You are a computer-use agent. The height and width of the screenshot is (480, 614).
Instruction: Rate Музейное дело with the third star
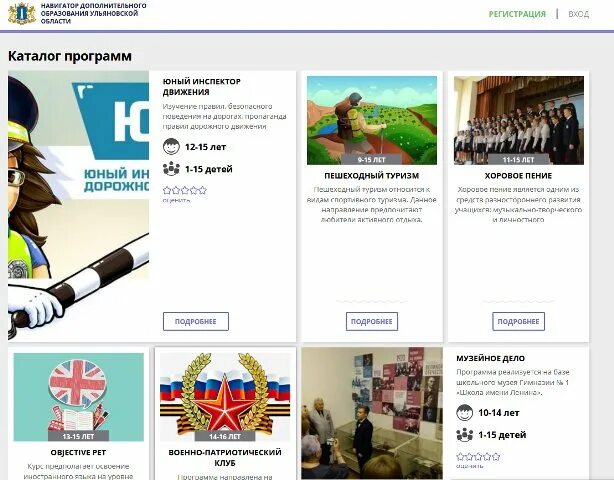tap(478, 457)
